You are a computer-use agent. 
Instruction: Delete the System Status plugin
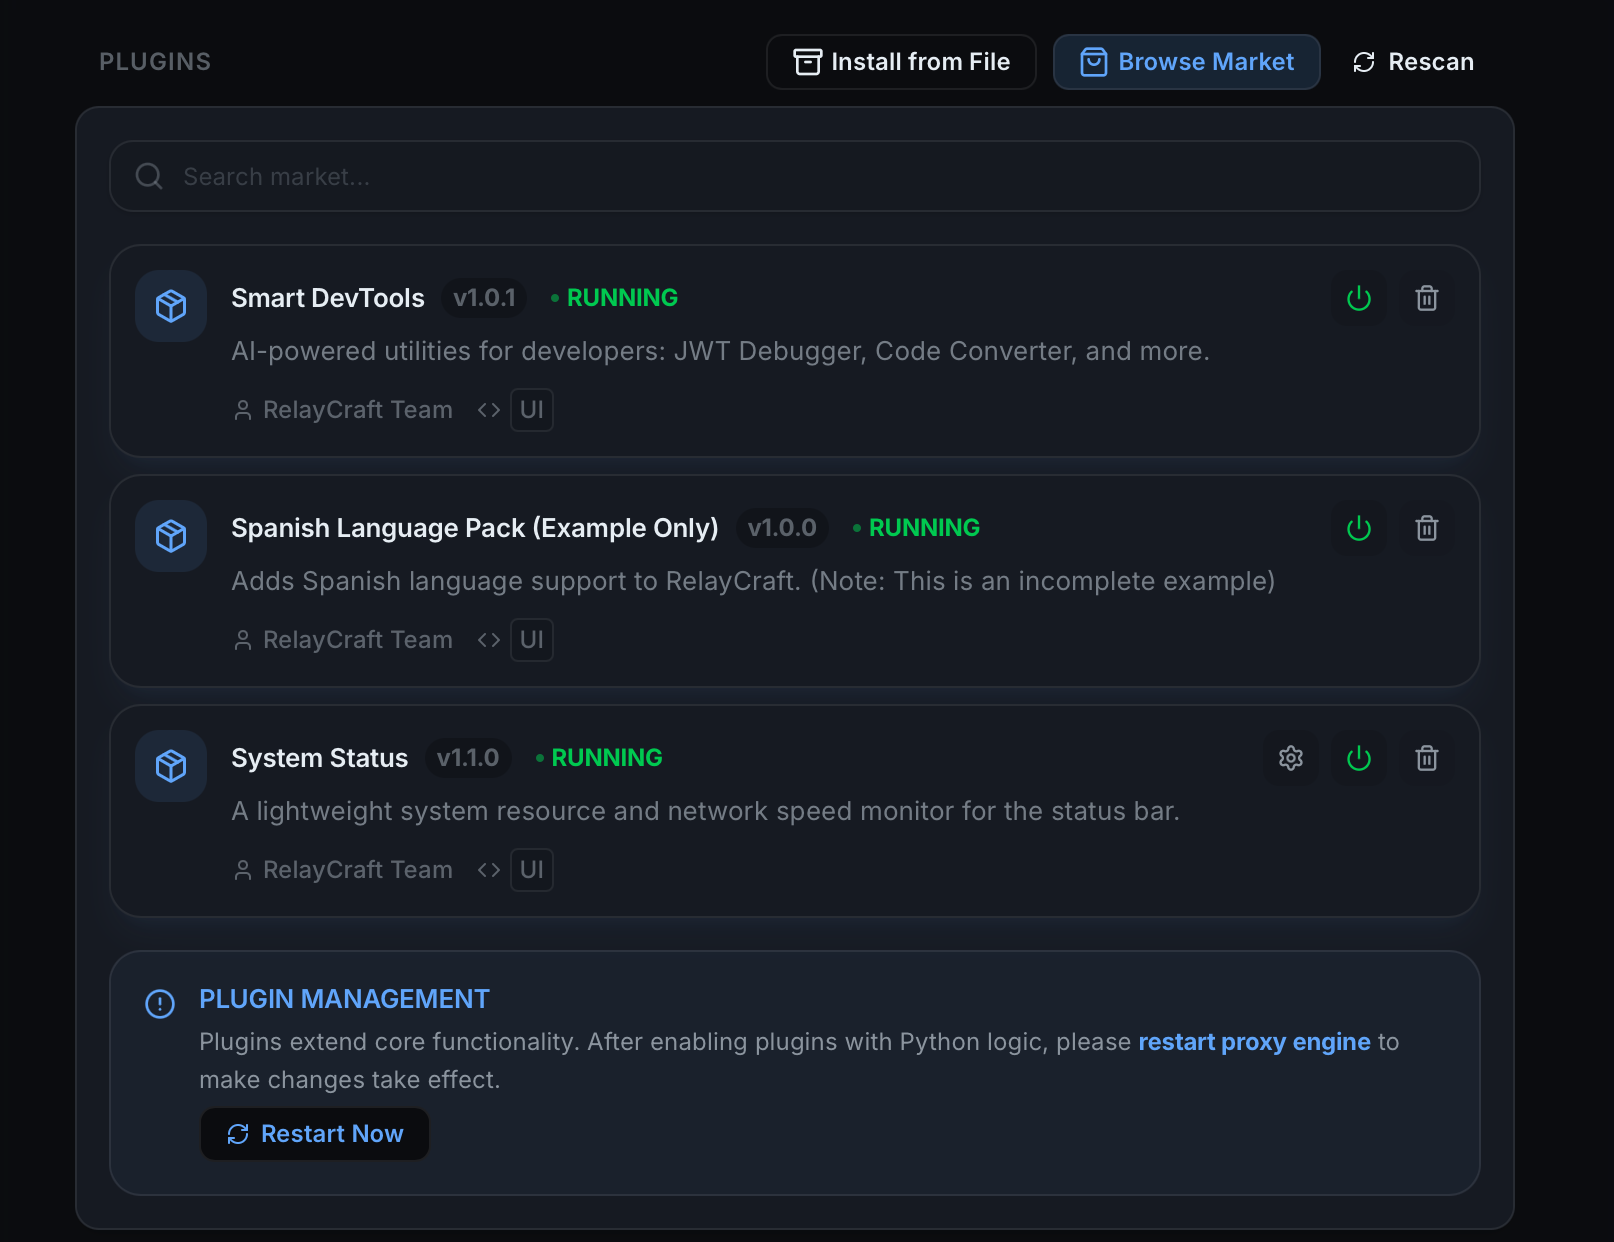pos(1427,758)
